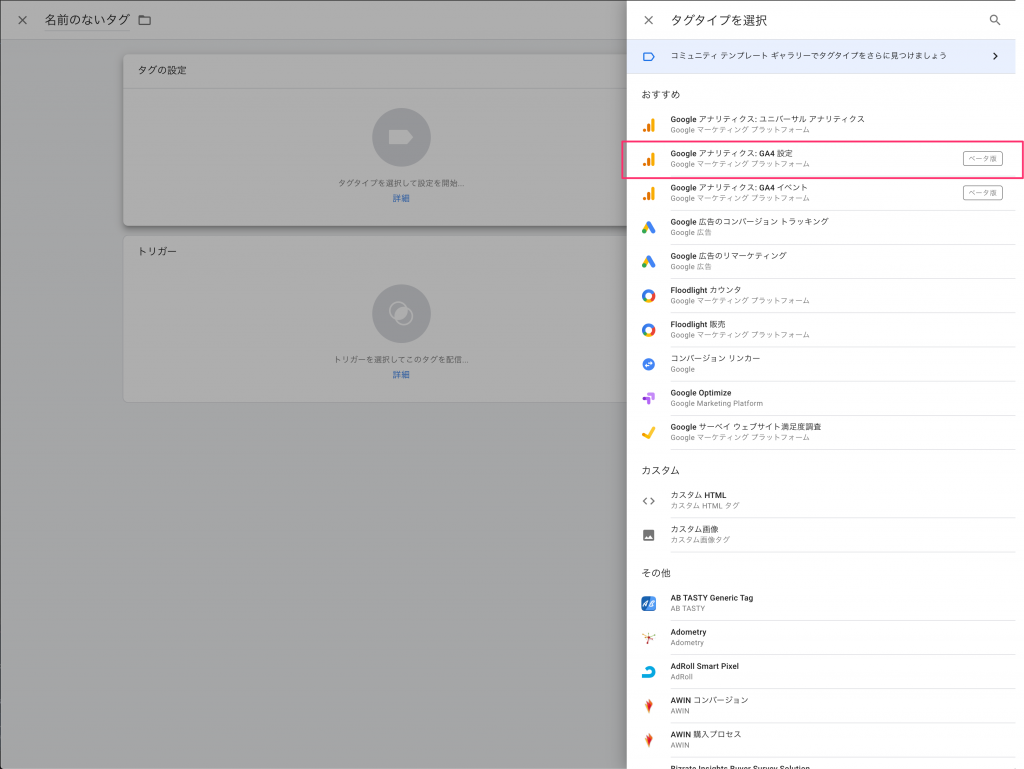Click ベータ版 badge on GA4 設定 row

click(x=982, y=159)
